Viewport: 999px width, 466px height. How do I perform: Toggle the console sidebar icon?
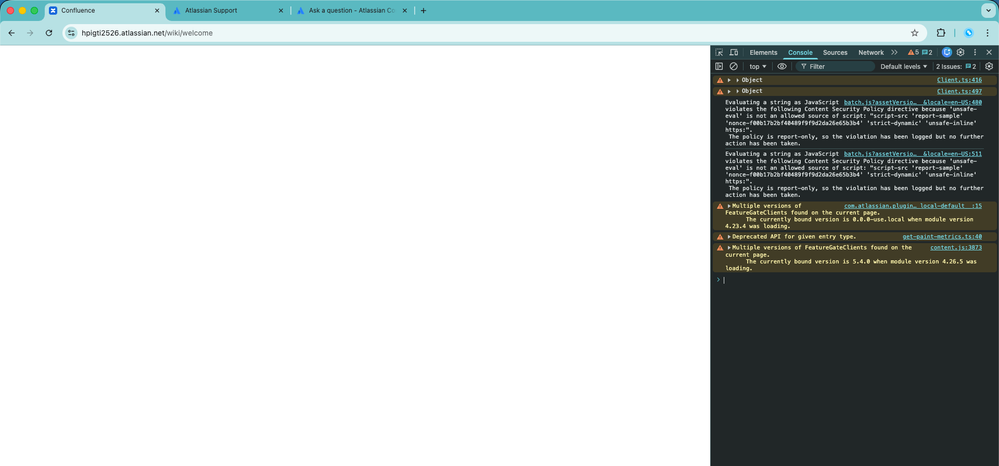click(x=719, y=66)
